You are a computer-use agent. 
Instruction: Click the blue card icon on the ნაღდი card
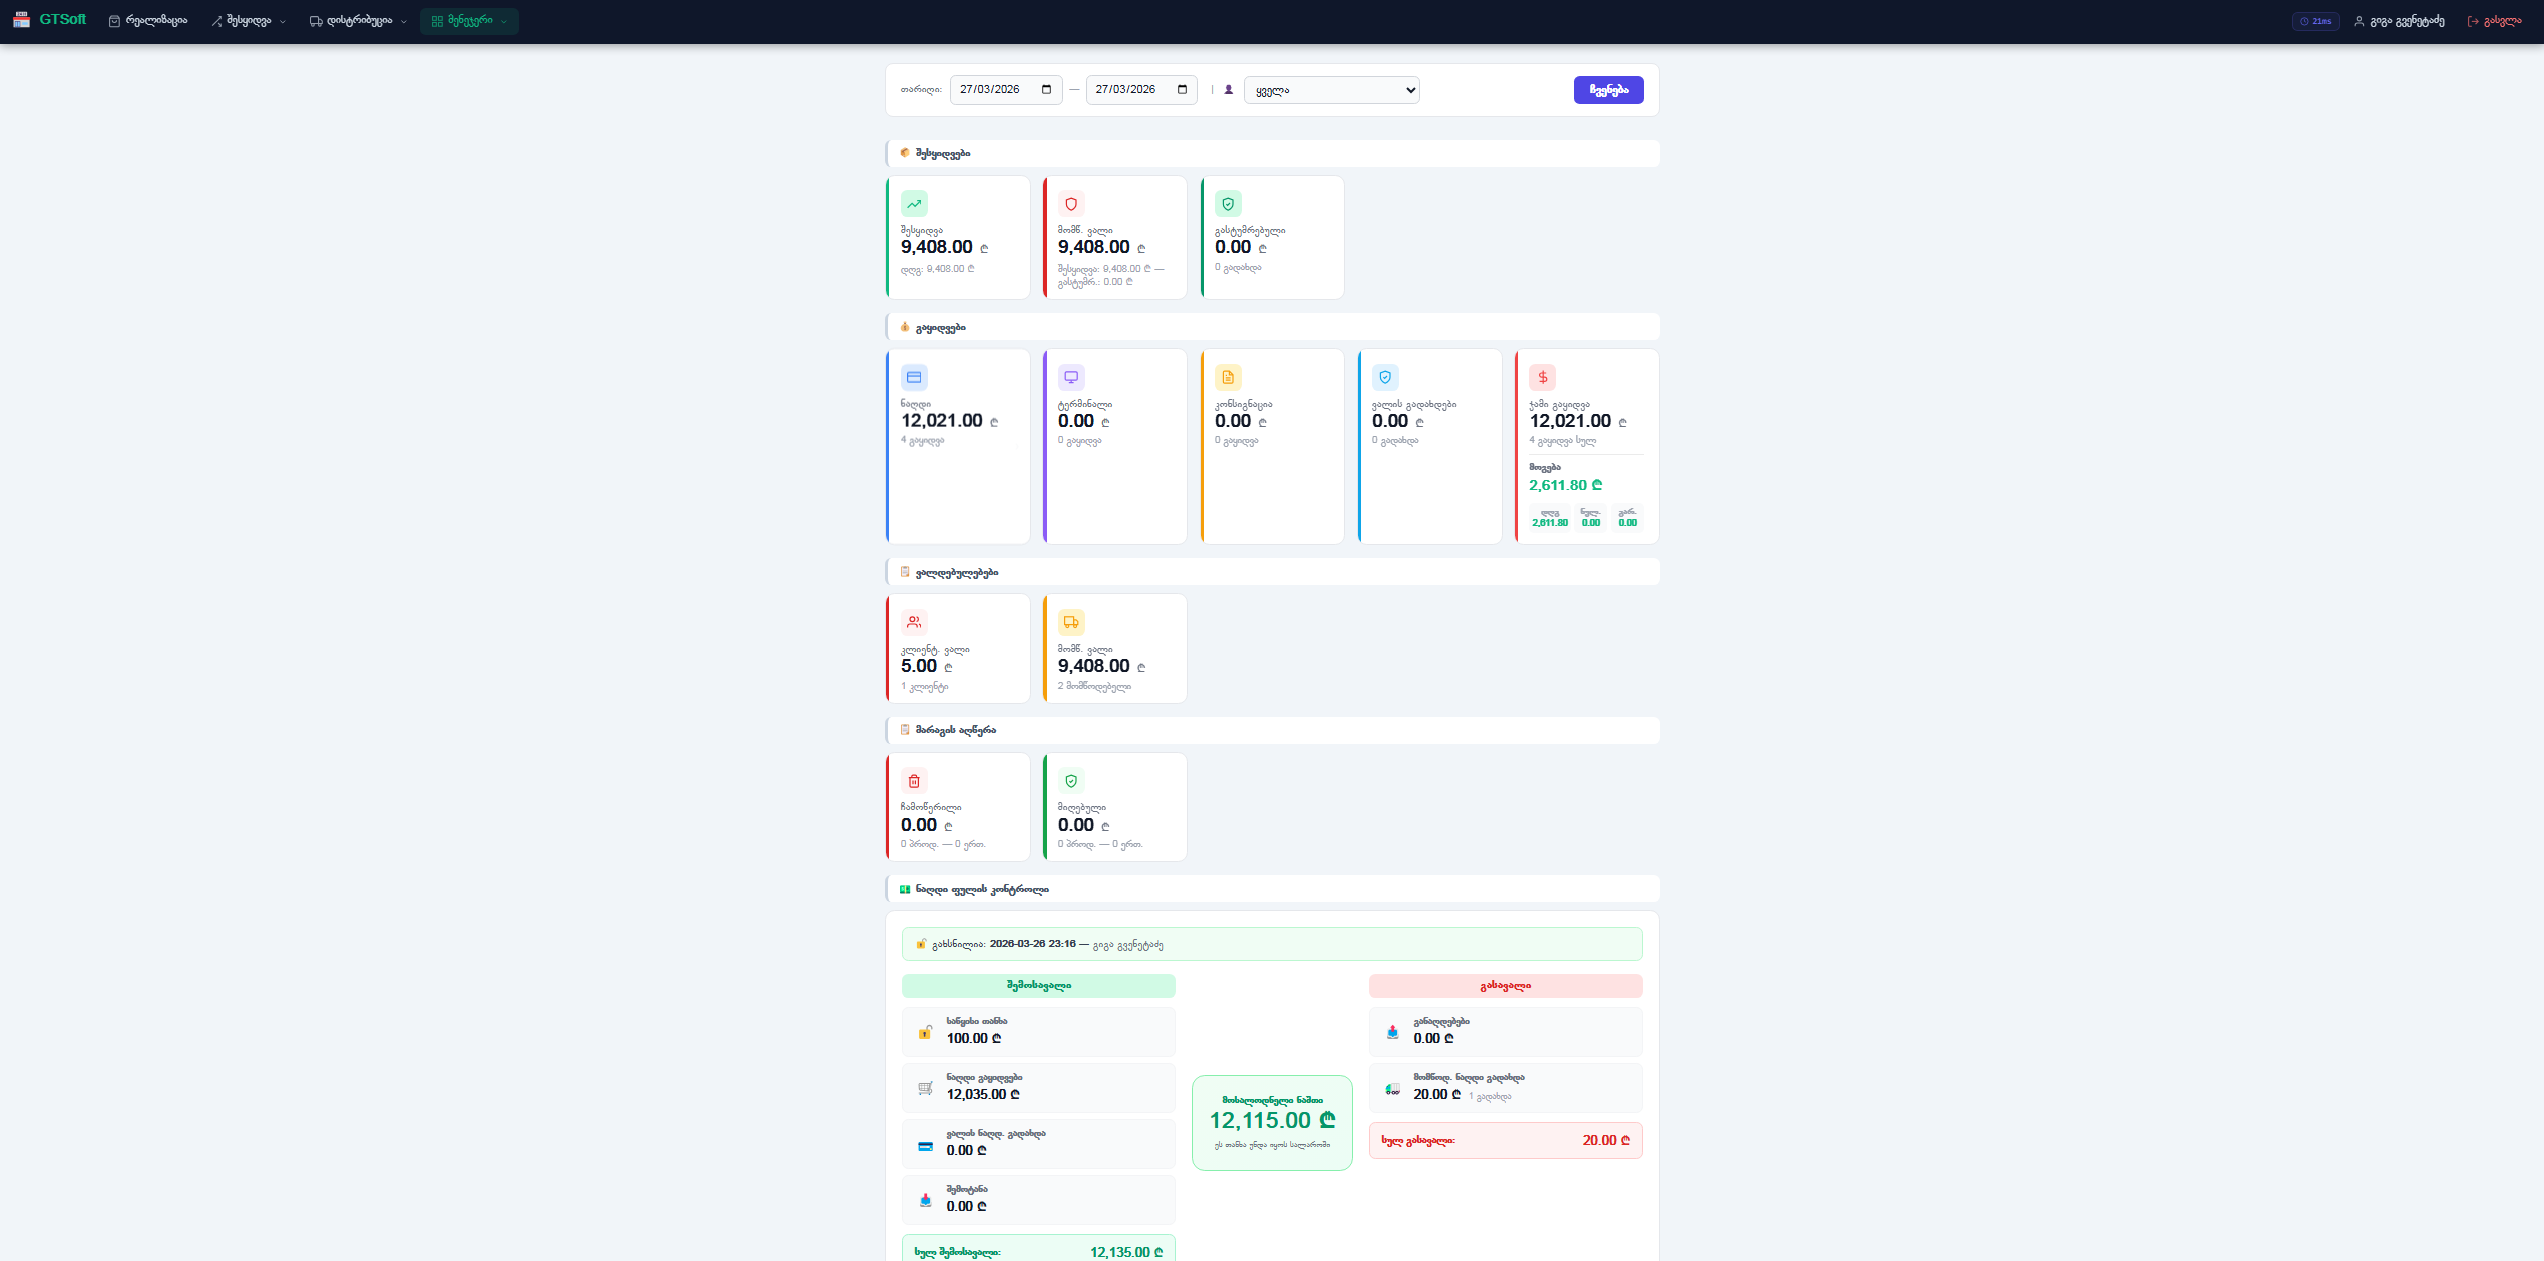914,377
